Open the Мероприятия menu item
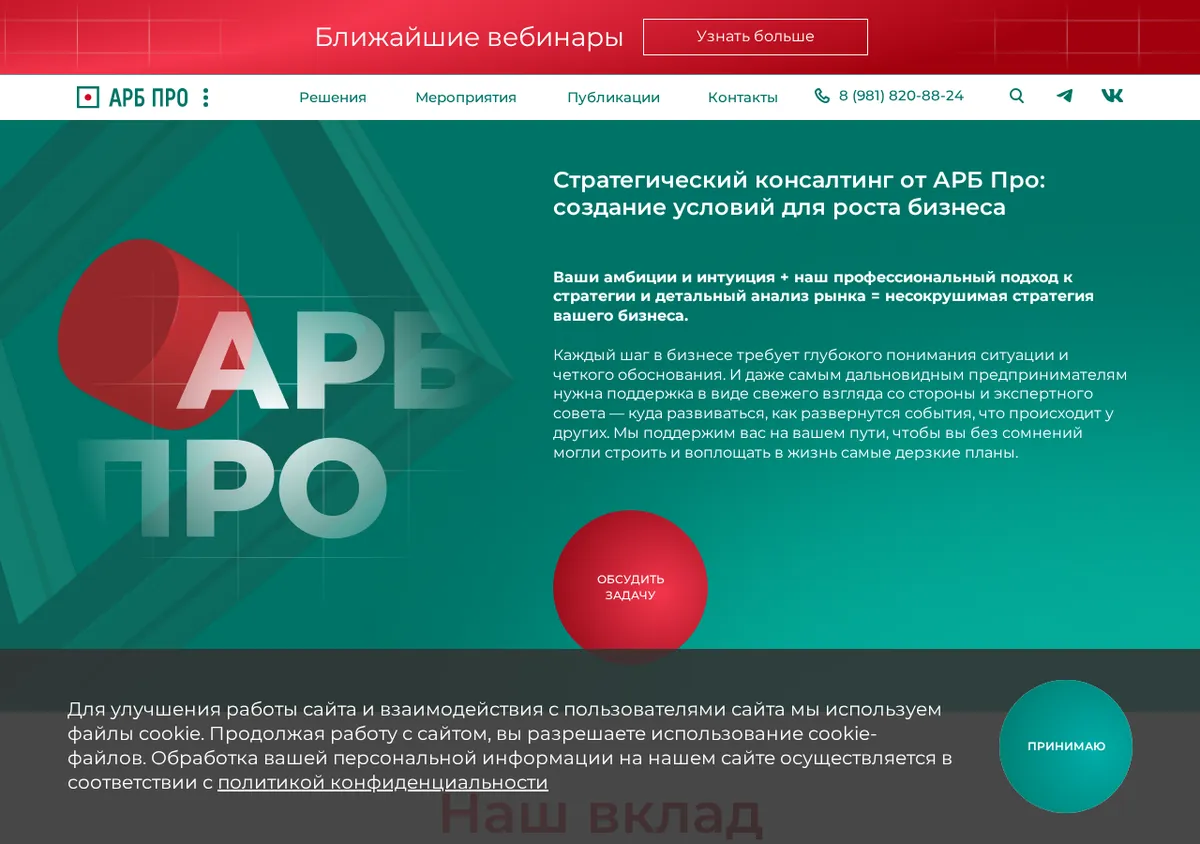The height and width of the screenshot is (844, 1200). tap(466, 97)
